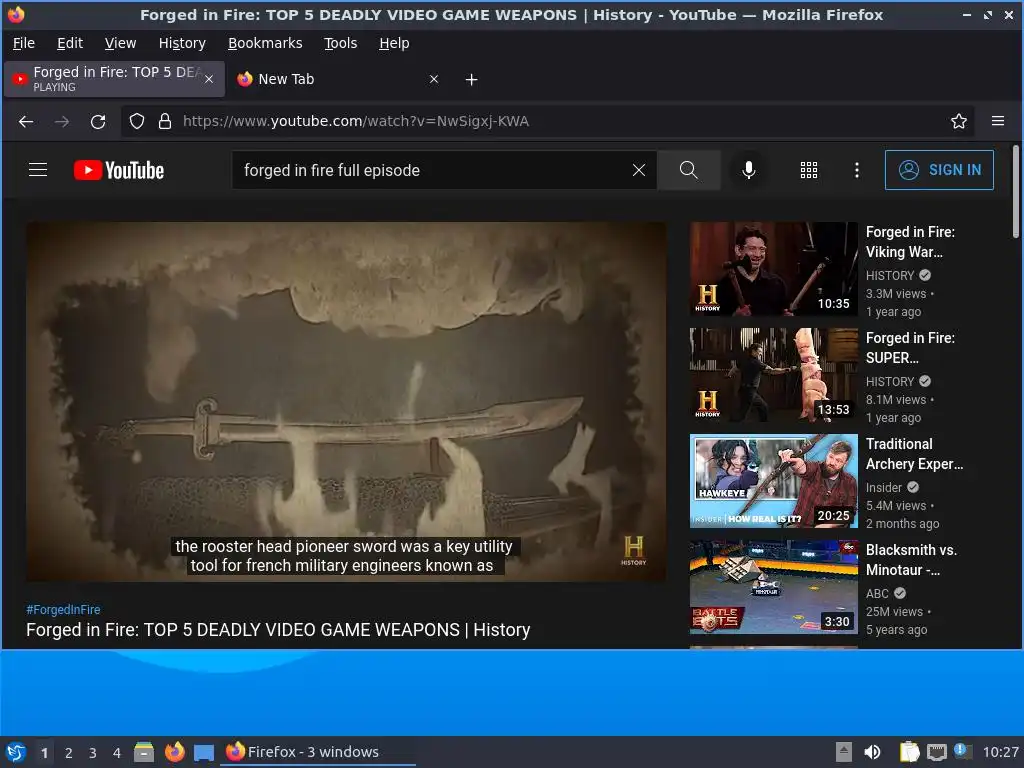Clear the YouTube search box text
Viewport: 1024px width, 768px height.
pyautogui.click(x=639, y=170)
